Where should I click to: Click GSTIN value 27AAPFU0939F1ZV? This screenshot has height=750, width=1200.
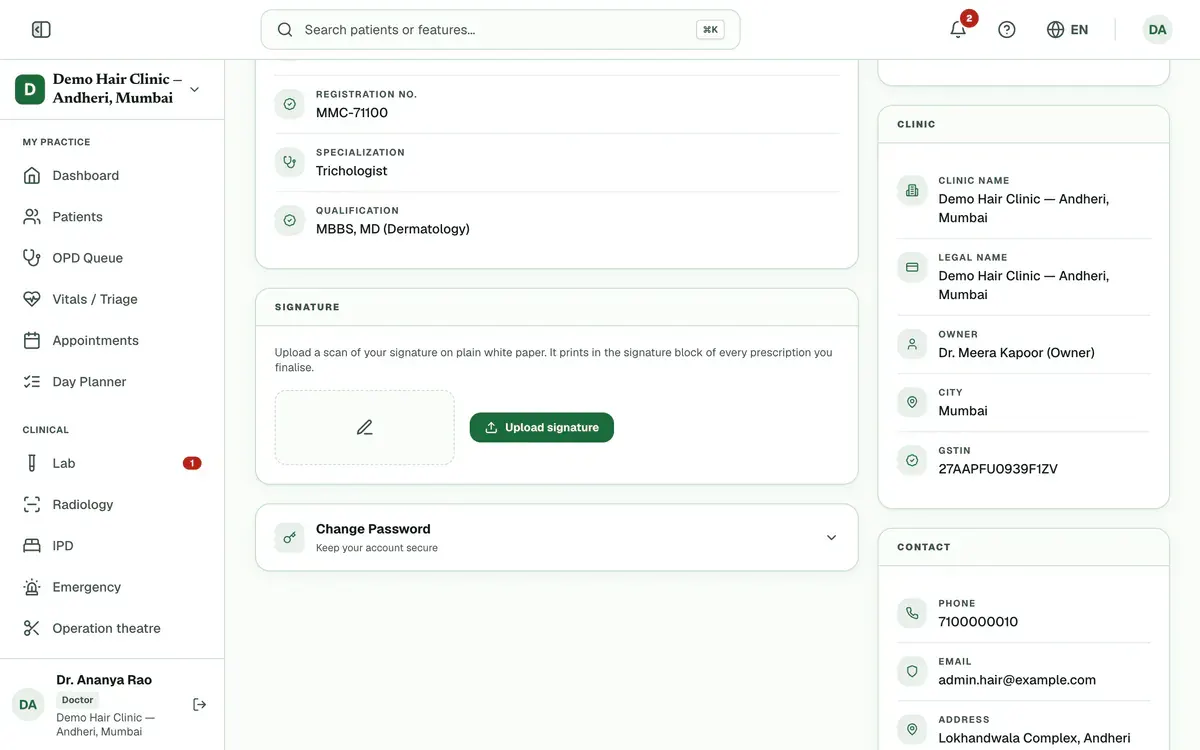(x=998, y=469)
